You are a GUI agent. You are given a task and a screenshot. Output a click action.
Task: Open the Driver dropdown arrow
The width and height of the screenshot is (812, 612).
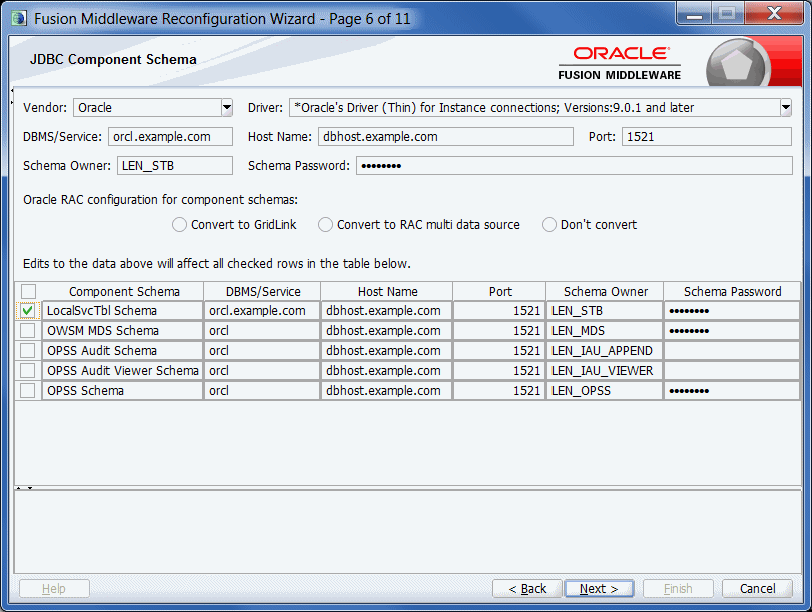pos(786,108)
